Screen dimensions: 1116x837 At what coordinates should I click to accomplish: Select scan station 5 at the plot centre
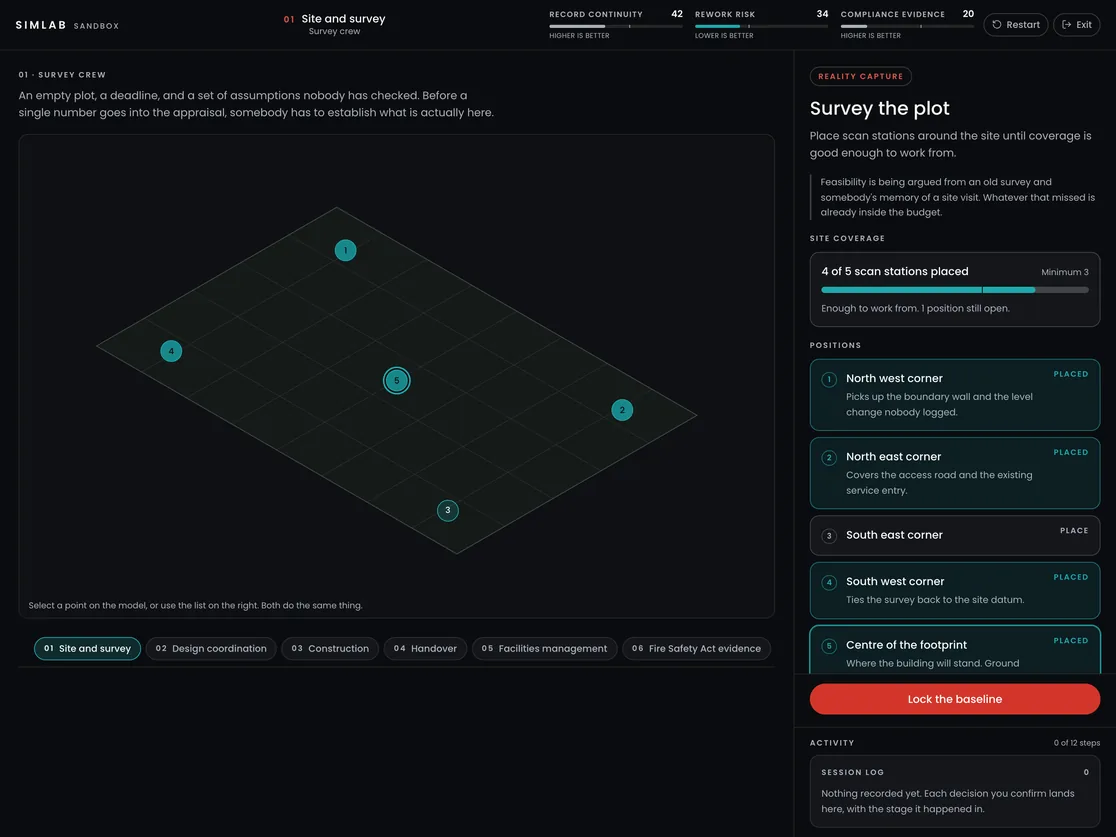point(396,380)
